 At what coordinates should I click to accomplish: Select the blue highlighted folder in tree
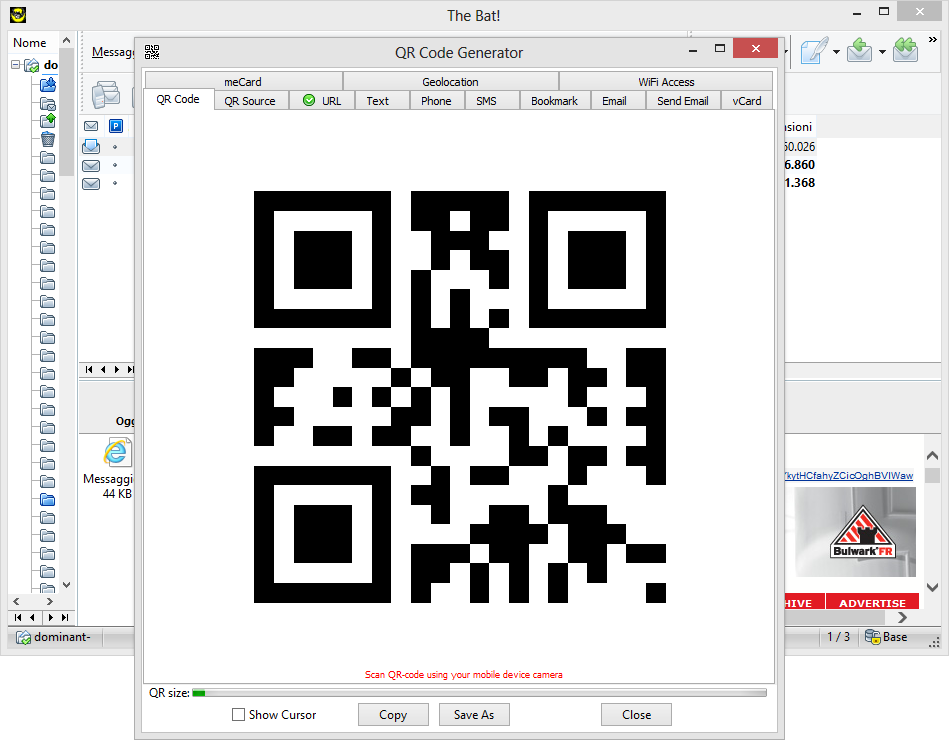pyautogui.click(x=47, y=500)
